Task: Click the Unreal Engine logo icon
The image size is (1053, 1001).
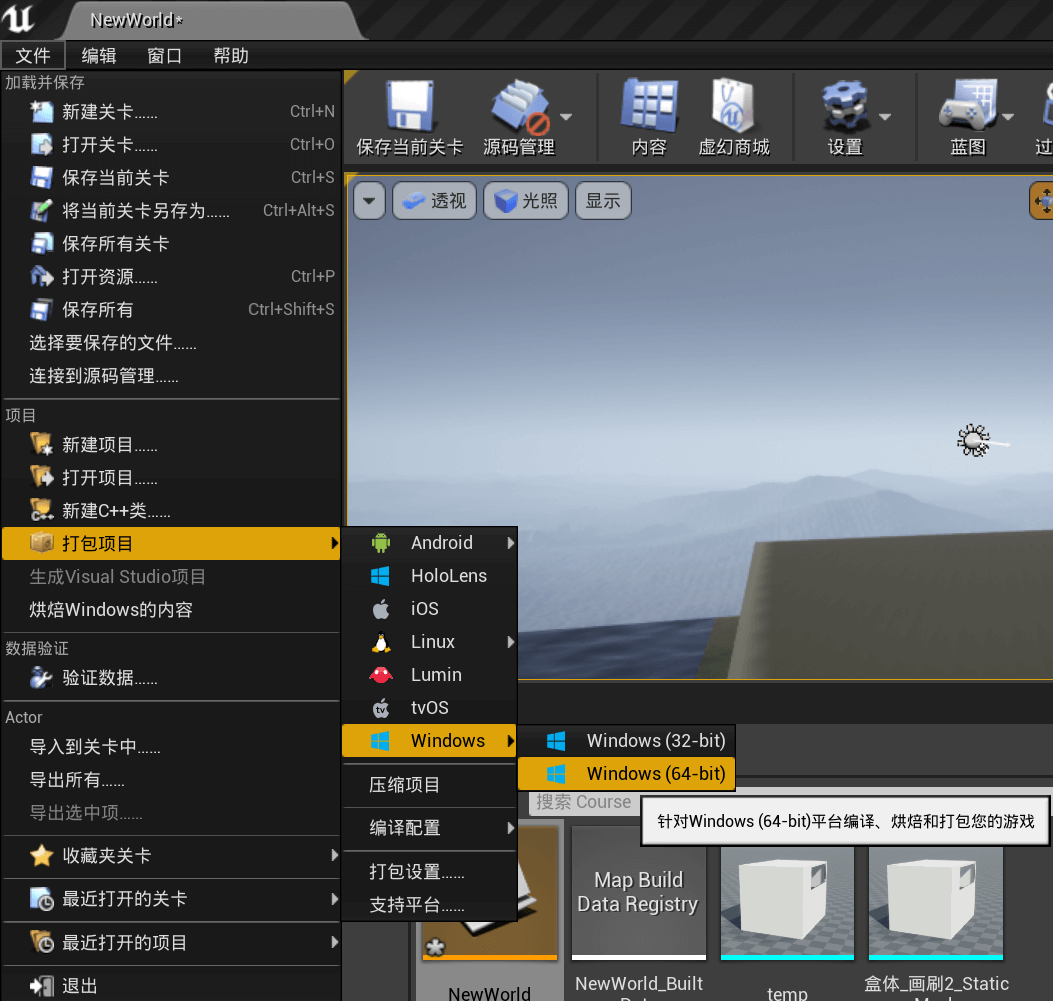Action: click(18, 17)
